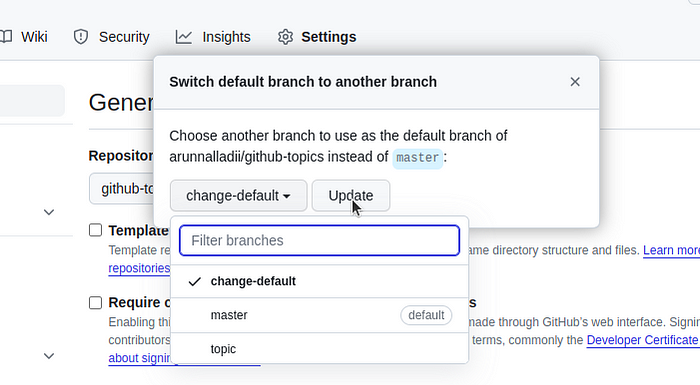Screen dimensions: 700x385
Task: Click the checkmark beside change-default
Action: click(x=195, y=281)
